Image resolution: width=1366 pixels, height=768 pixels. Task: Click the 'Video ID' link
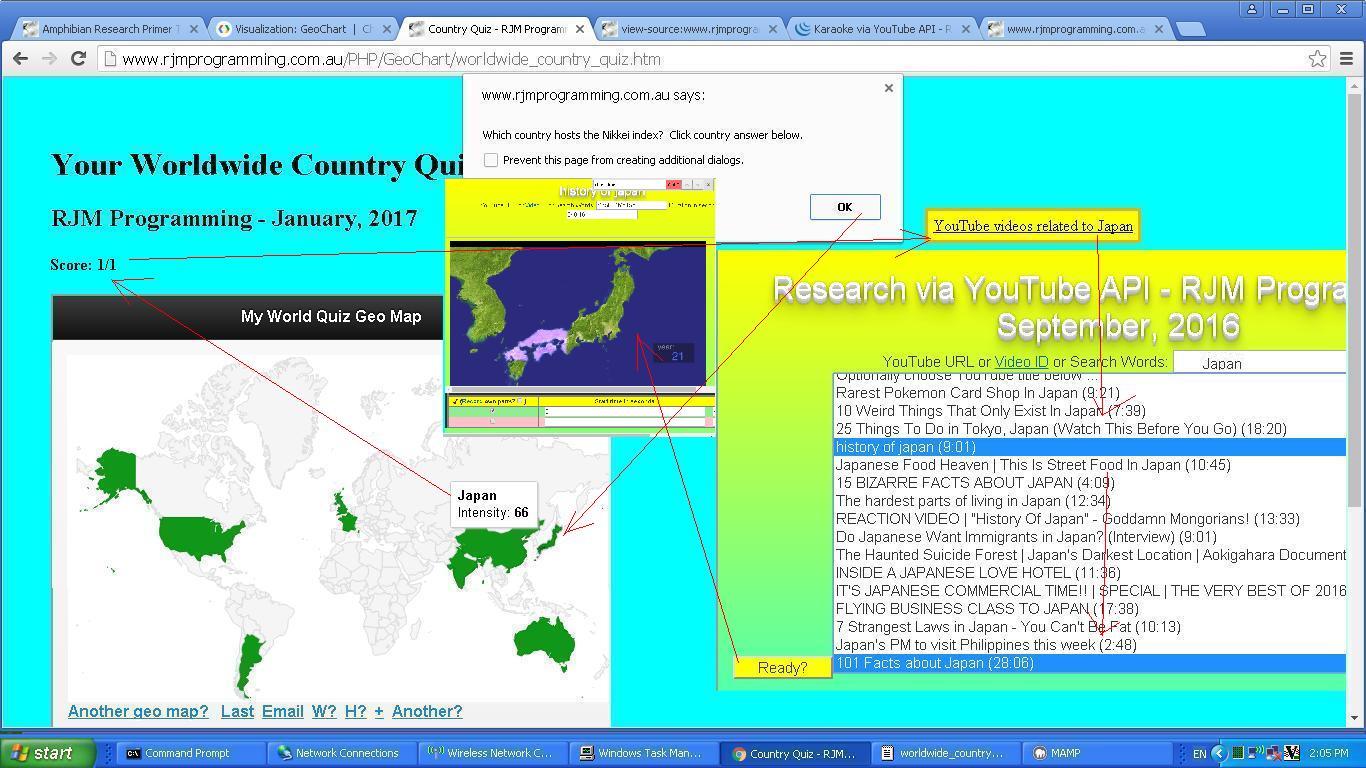(1021, 362)
